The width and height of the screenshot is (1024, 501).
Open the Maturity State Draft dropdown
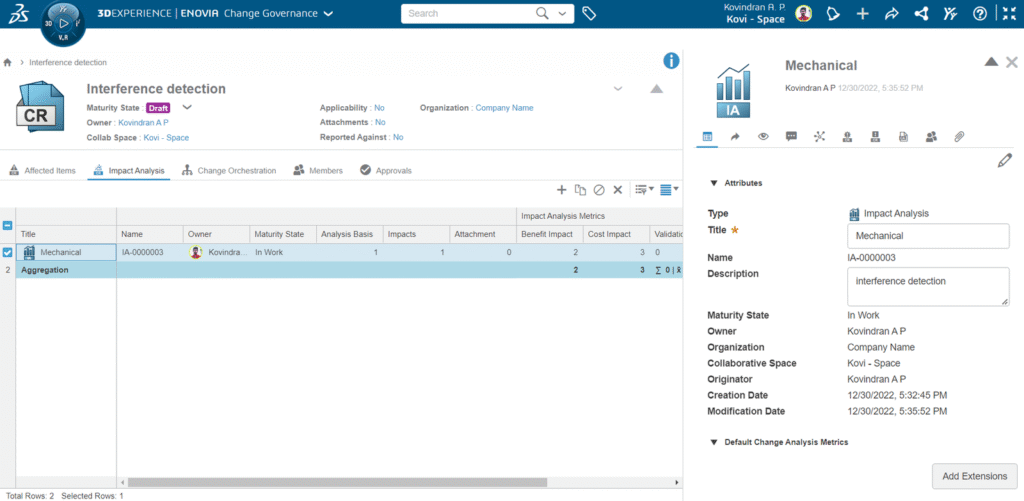click(186, 107)
